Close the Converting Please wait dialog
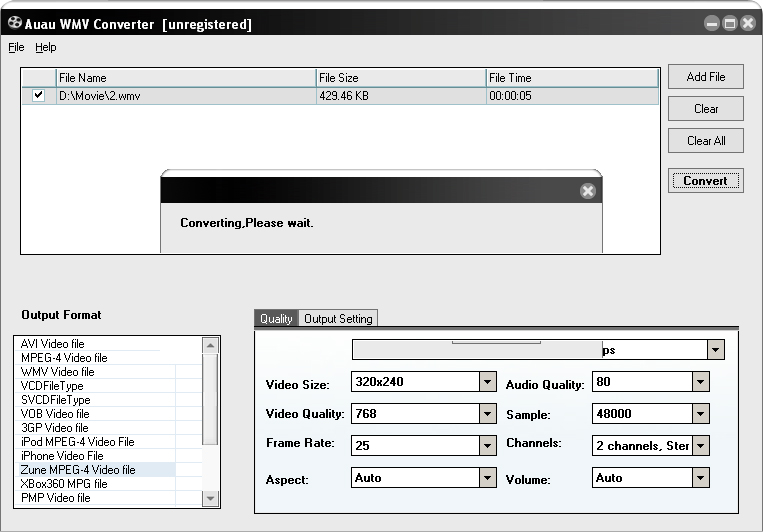Screen dimensions: 763x532 click(x=588, y=191)
